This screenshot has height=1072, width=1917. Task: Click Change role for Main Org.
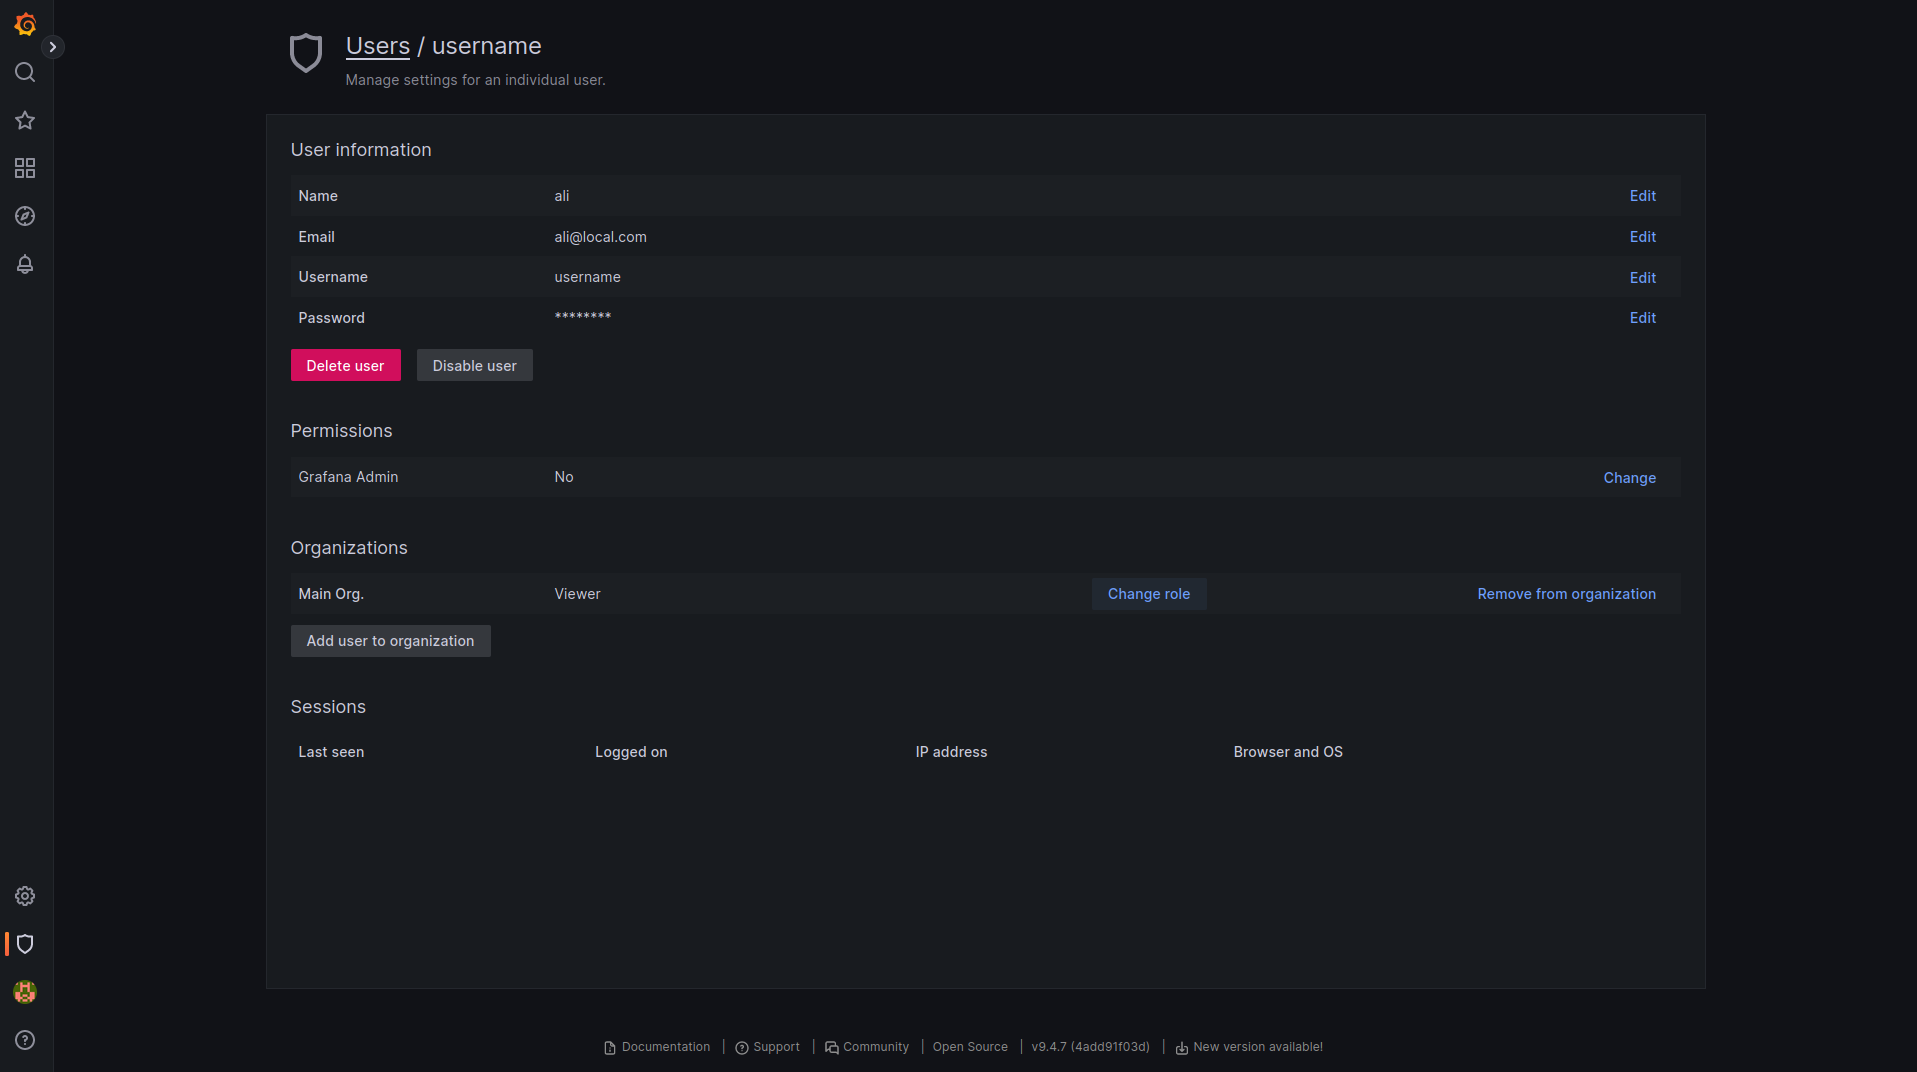coord(1148,594)
